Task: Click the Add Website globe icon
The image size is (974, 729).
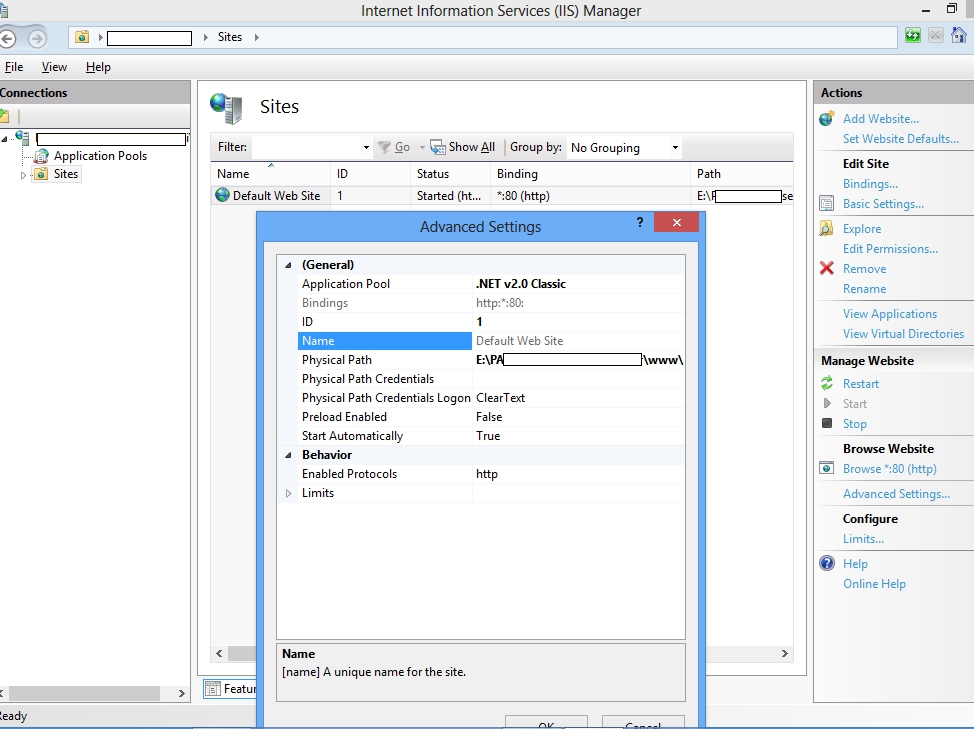Action: coord(826,119)
